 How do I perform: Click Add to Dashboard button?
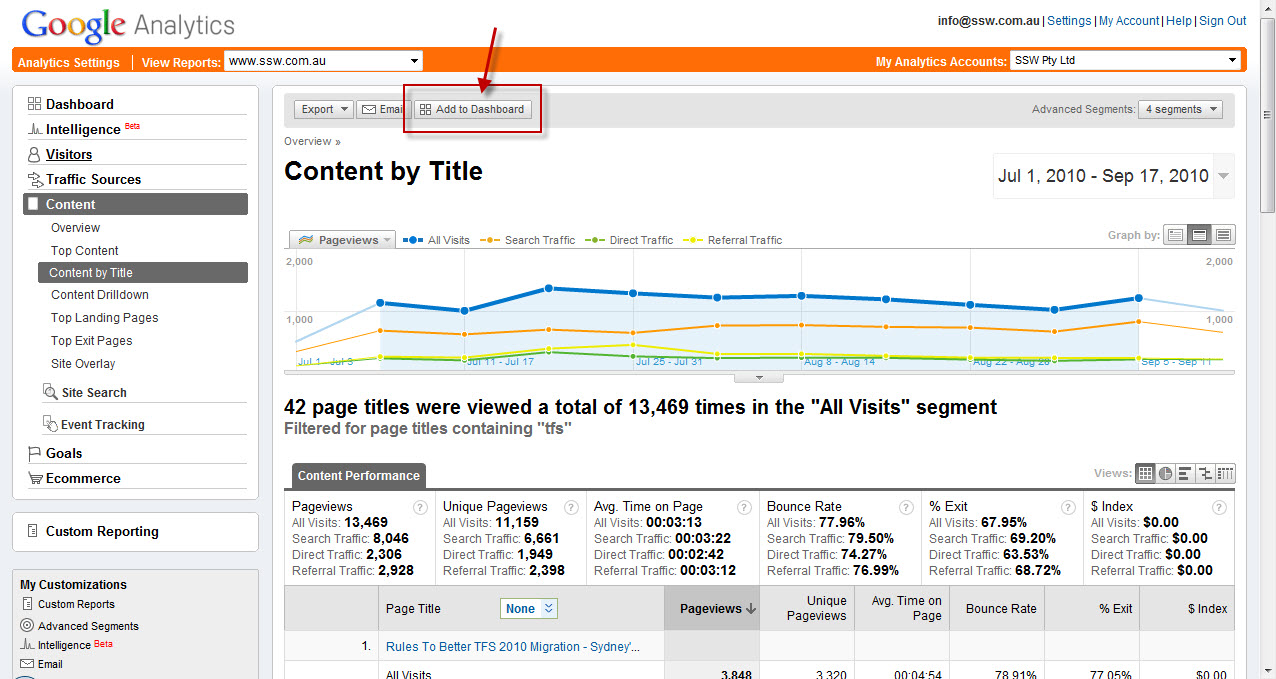(x=472, y=109)
